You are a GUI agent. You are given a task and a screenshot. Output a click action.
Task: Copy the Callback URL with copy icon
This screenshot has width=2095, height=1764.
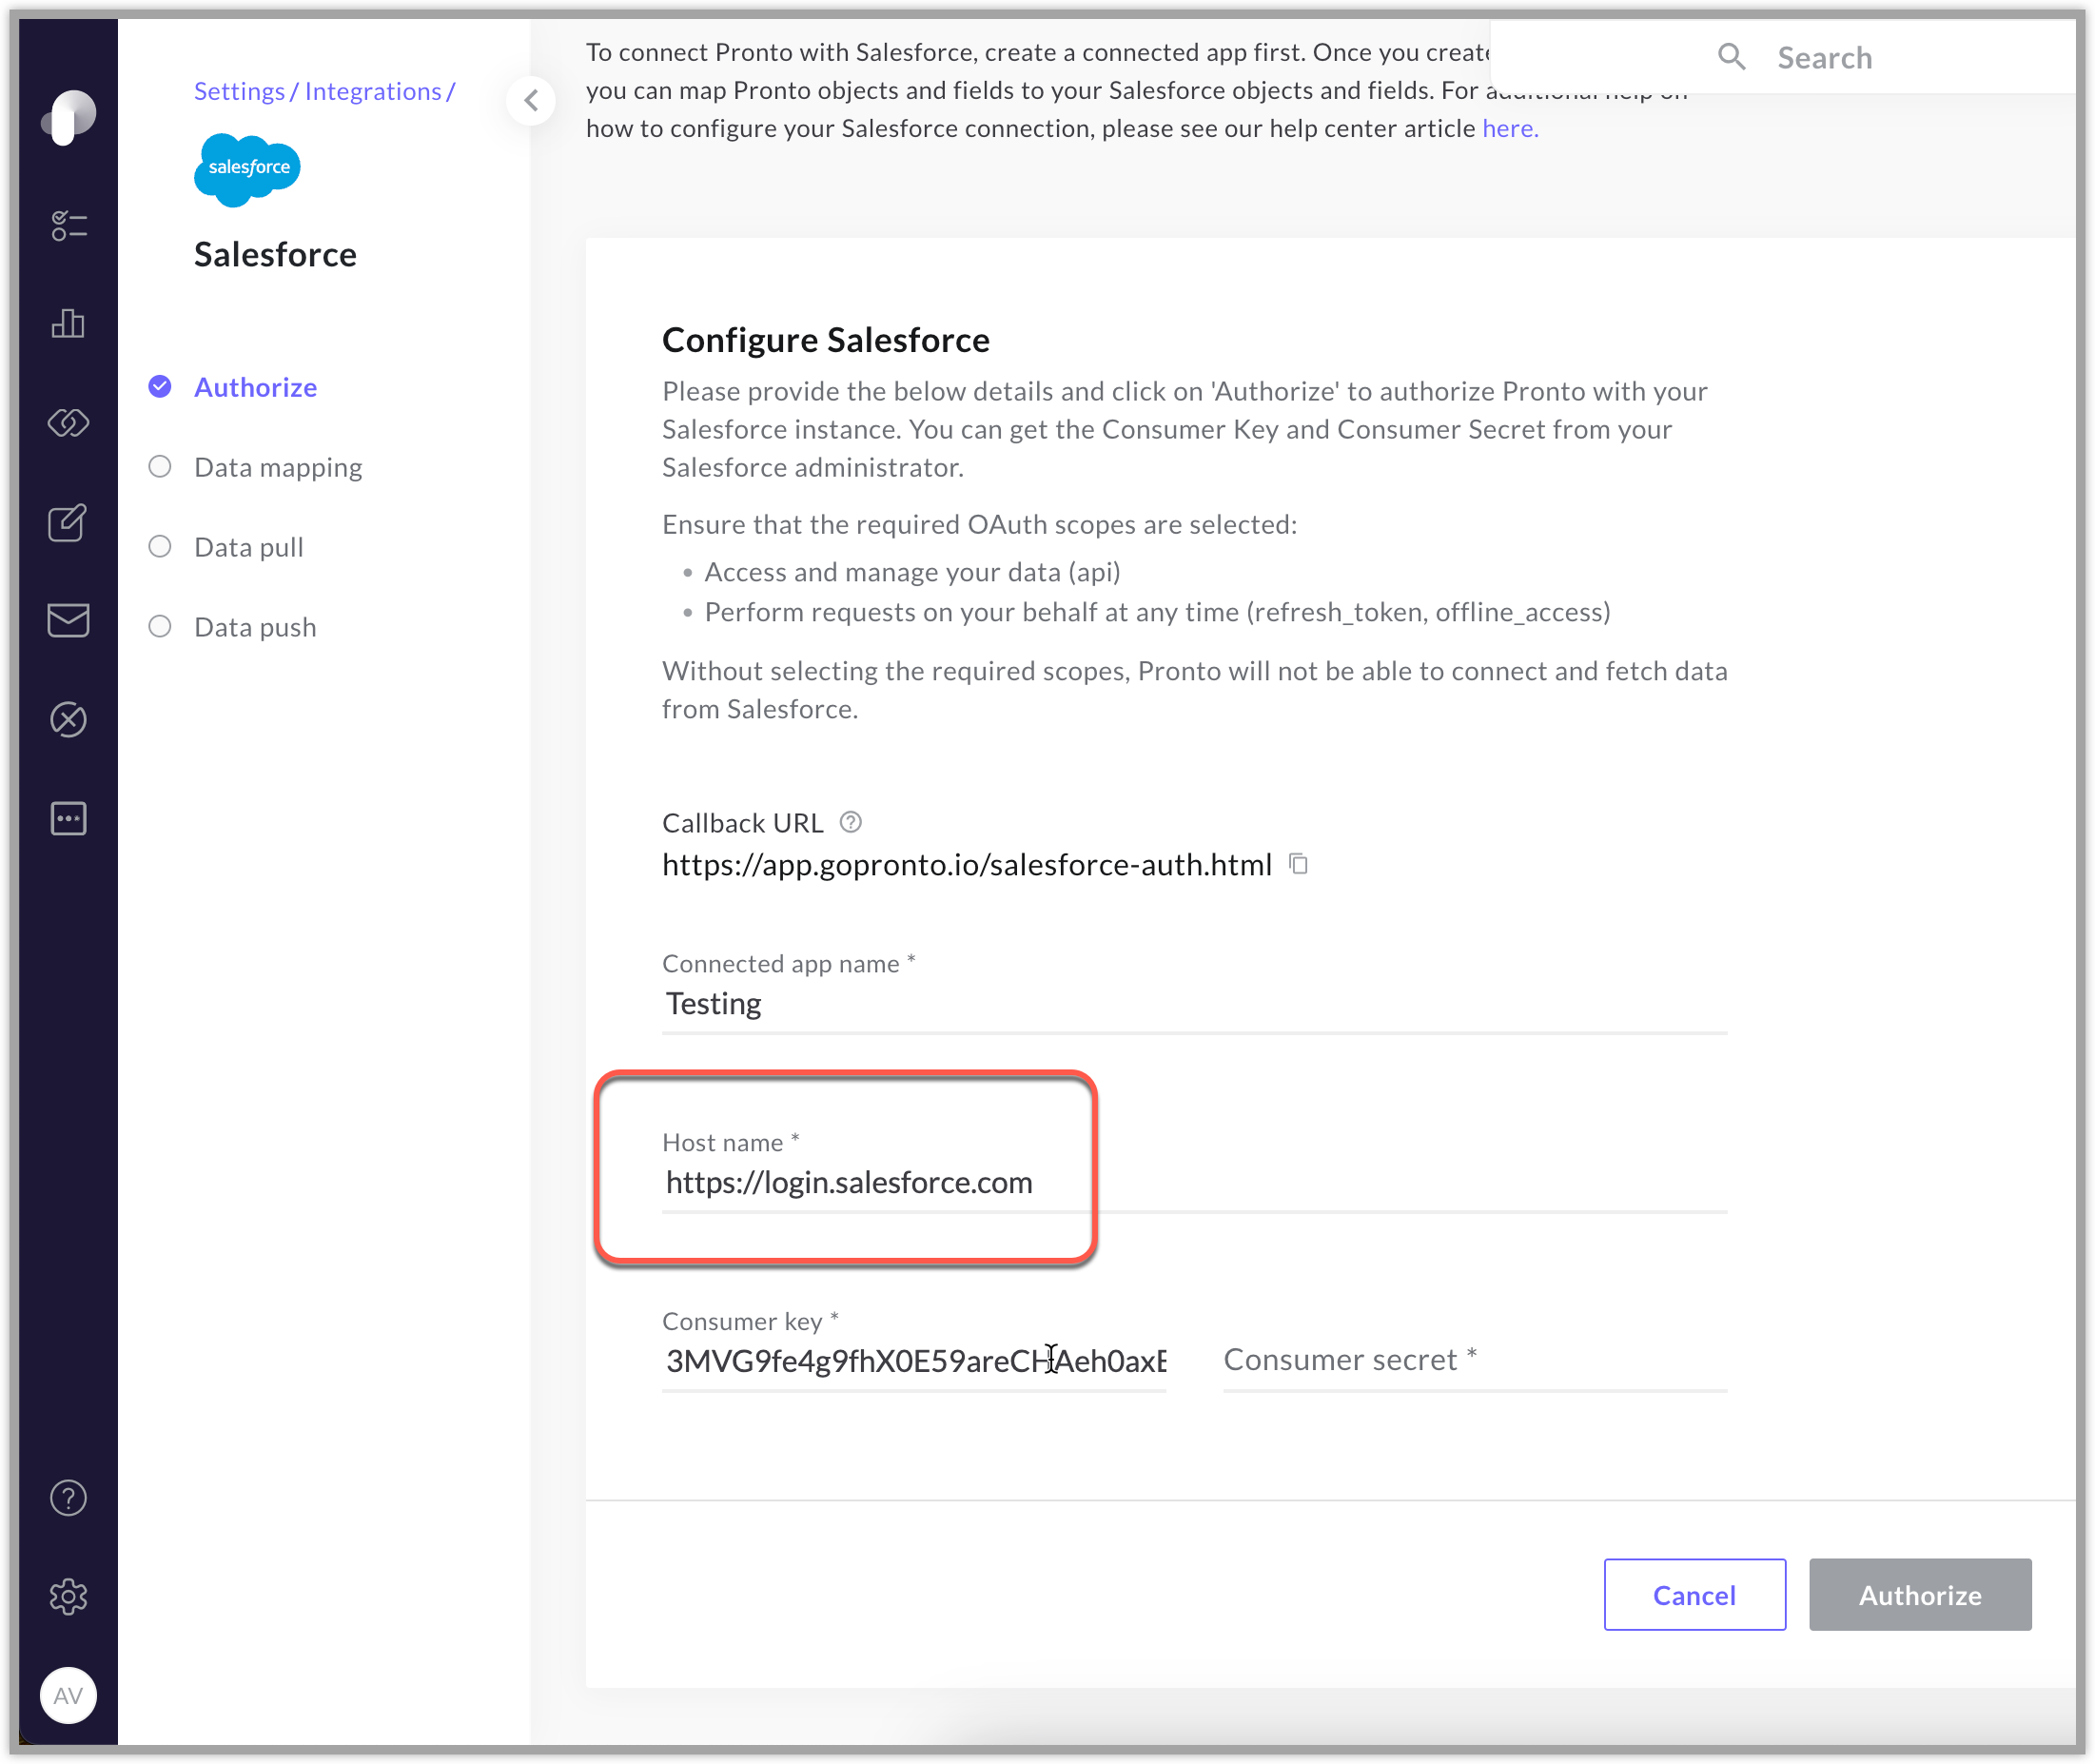(1298, 863)
